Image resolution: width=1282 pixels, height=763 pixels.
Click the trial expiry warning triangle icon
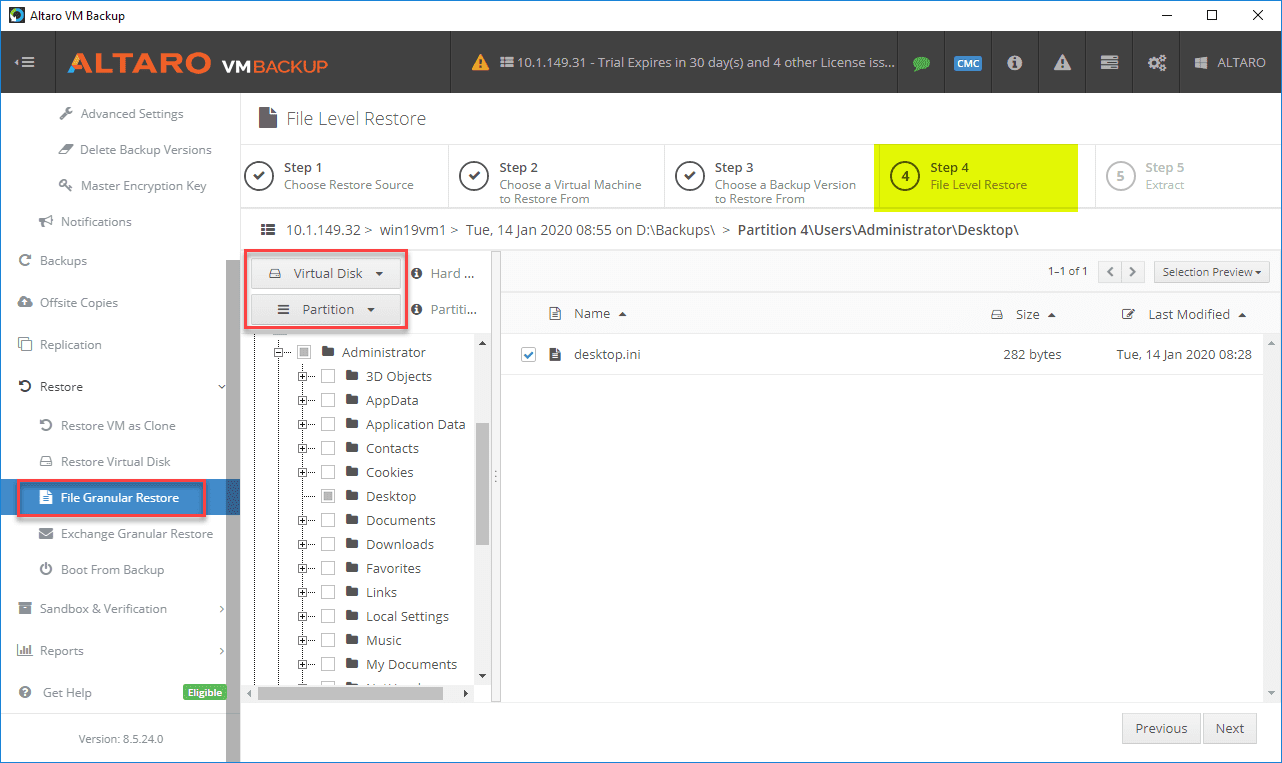pyautogui.click(x=481, y=62)
